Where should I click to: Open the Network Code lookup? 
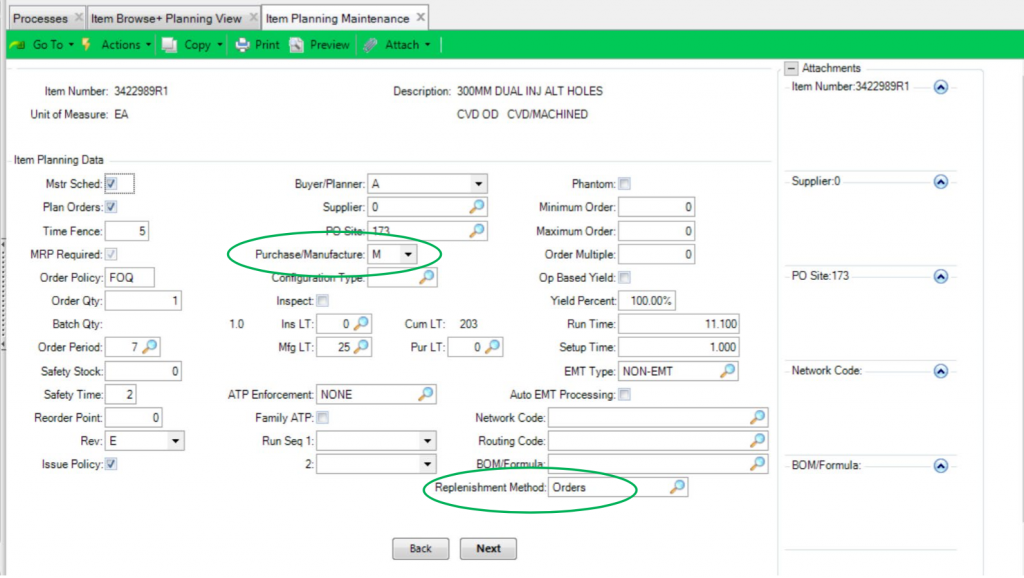758,417
